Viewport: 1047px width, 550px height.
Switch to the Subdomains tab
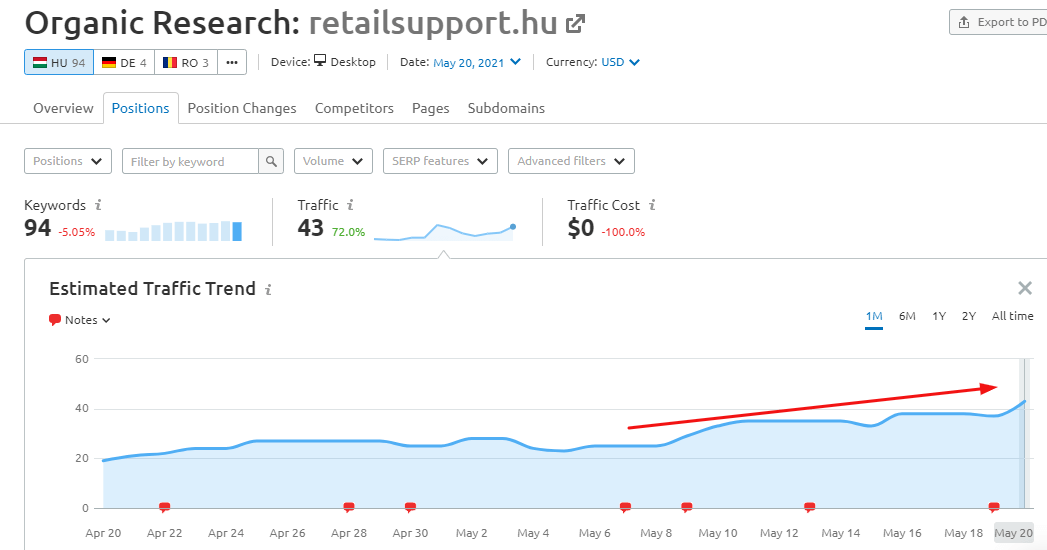tap(506, 108)
